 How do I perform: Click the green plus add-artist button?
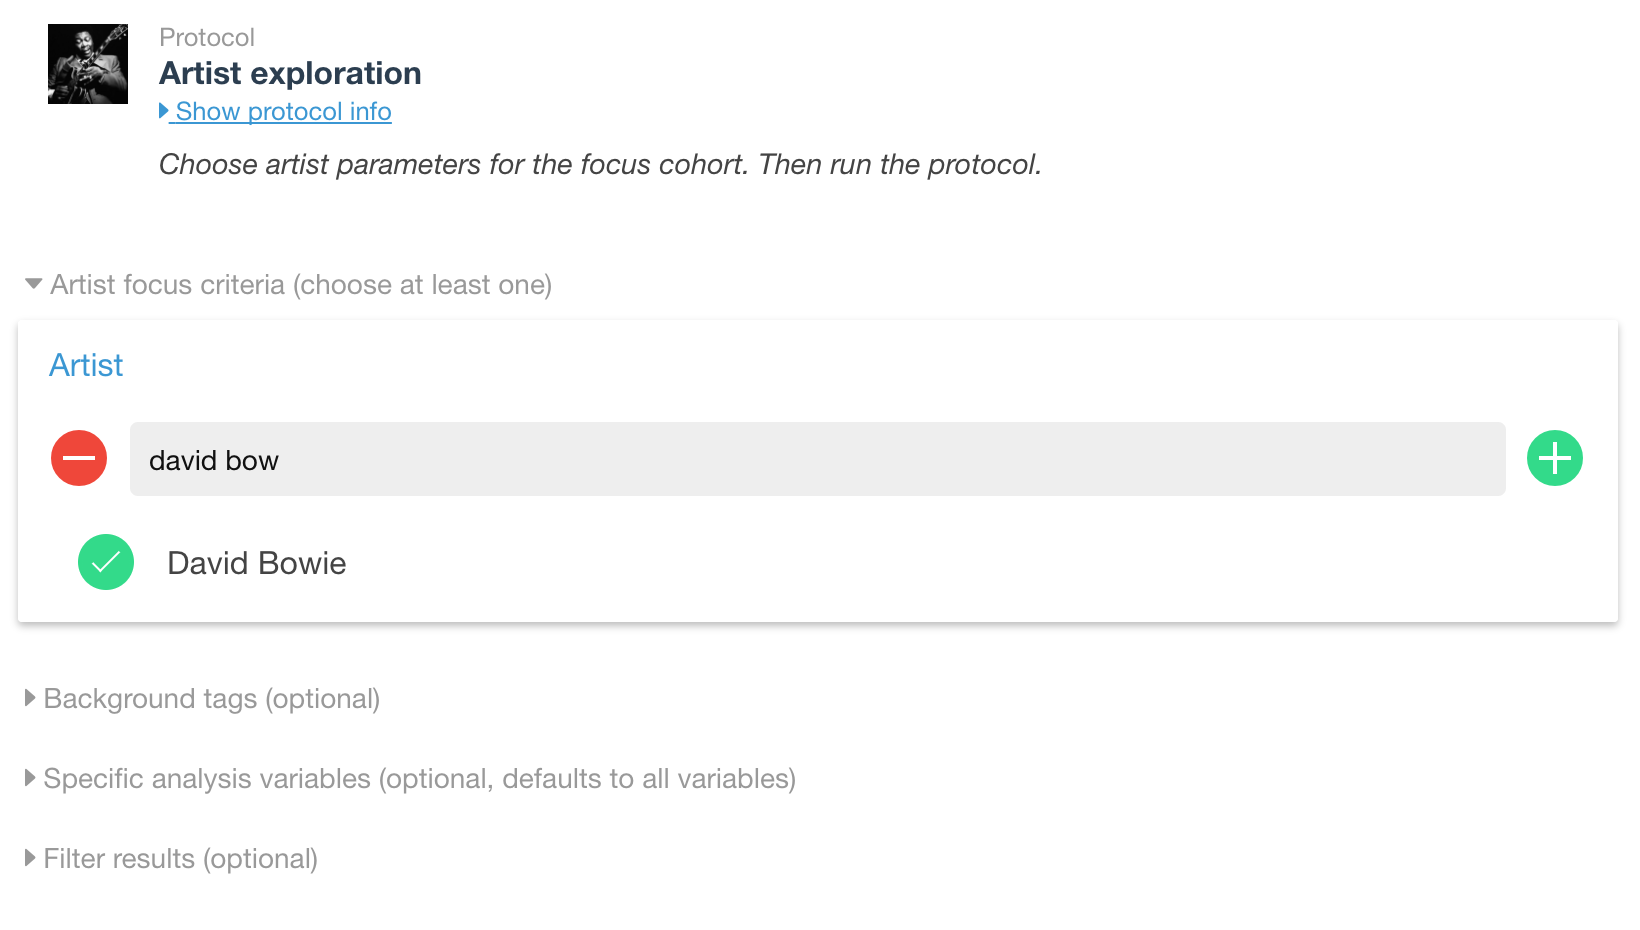[1554, 458]
